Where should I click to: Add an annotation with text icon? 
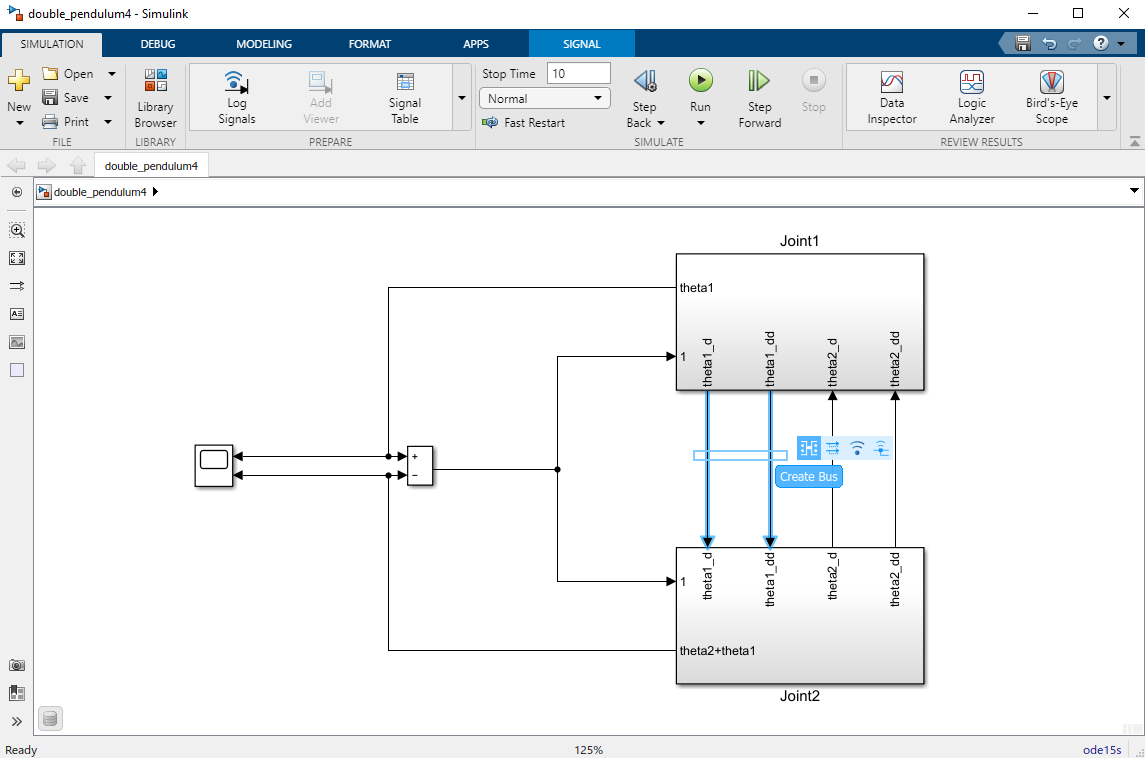[17, 314]
